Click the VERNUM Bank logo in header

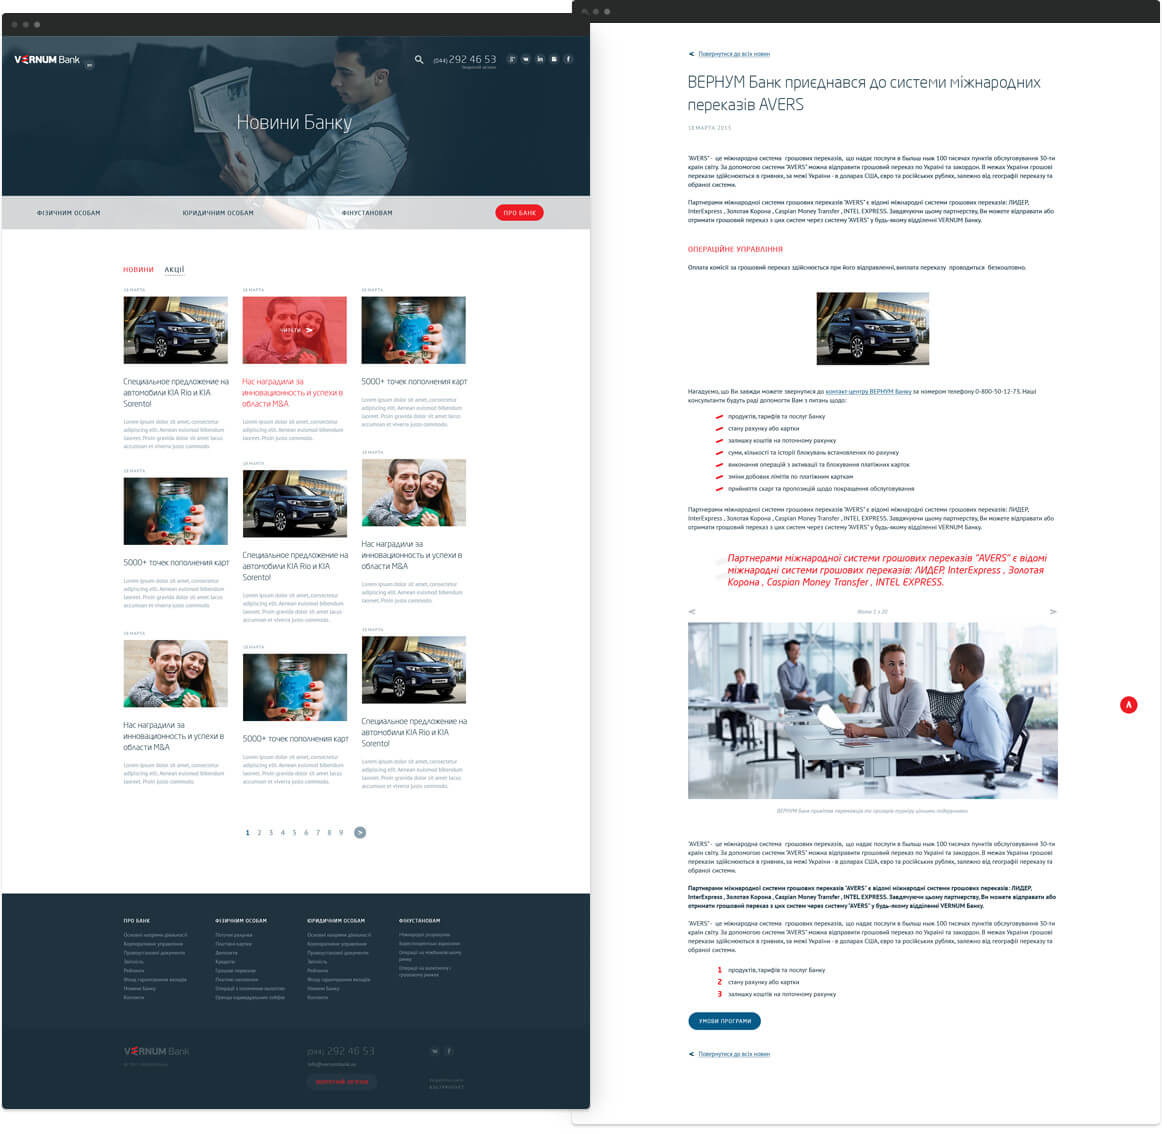pyautogui.click(x=47, y=59)
